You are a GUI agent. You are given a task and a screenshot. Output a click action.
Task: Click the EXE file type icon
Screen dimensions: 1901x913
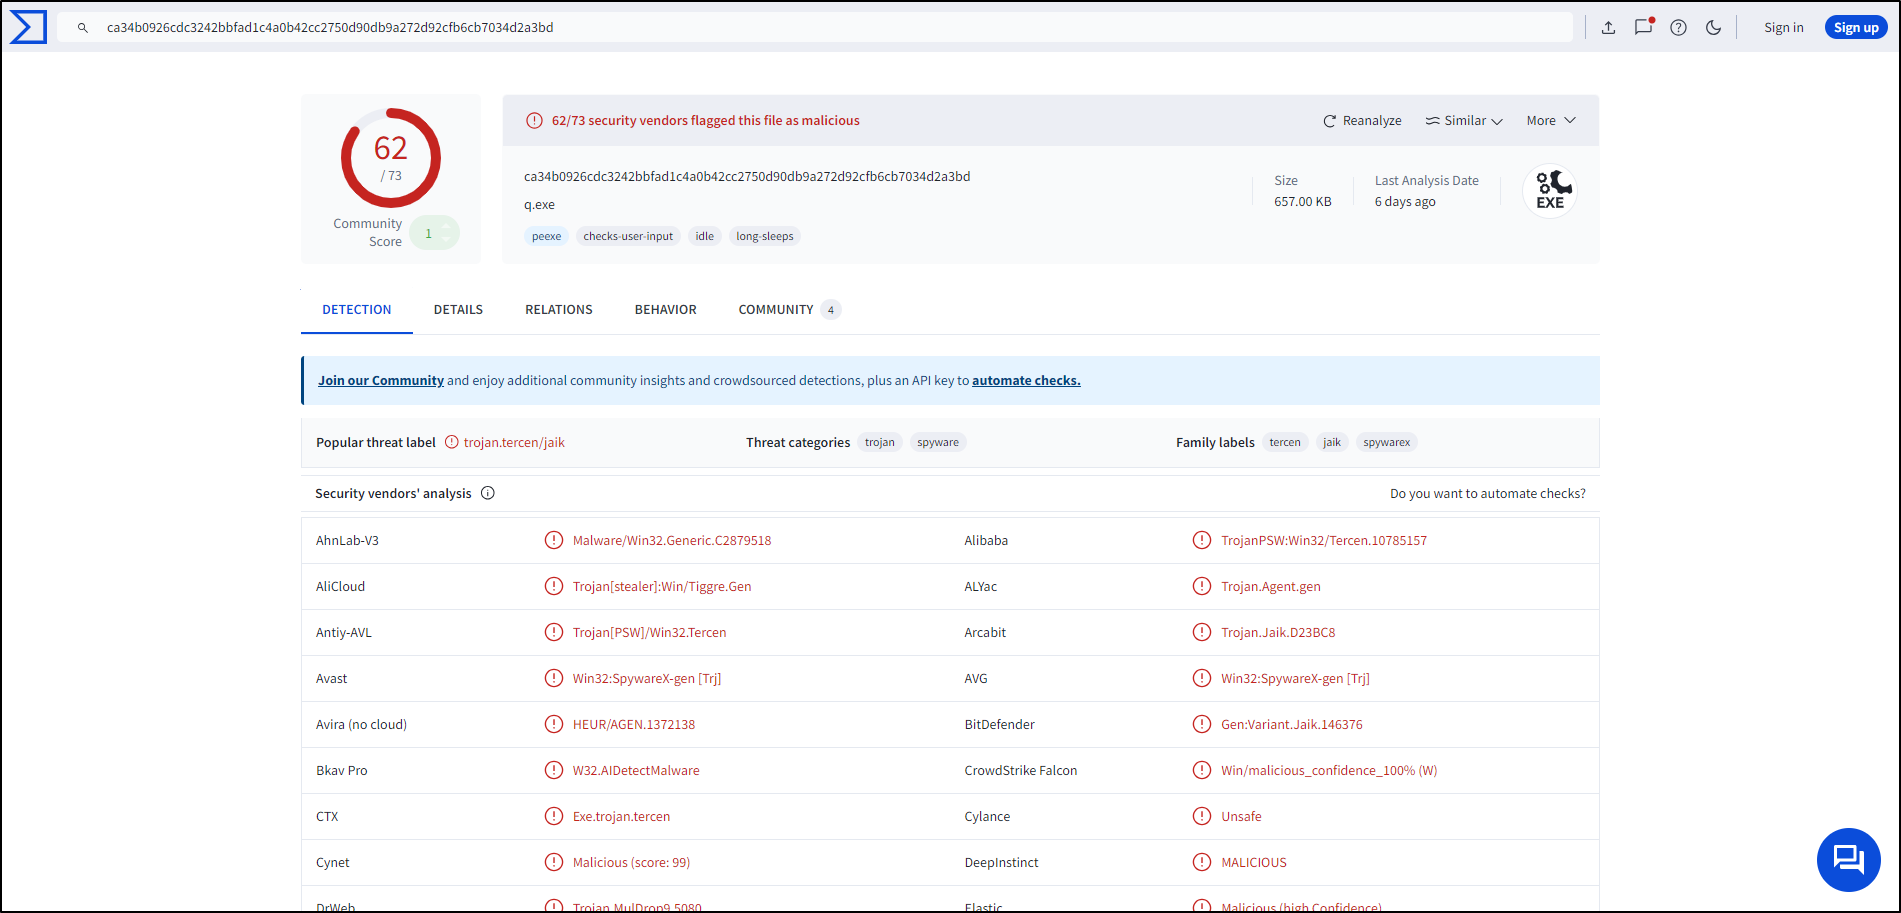(x=1550, y=190)
